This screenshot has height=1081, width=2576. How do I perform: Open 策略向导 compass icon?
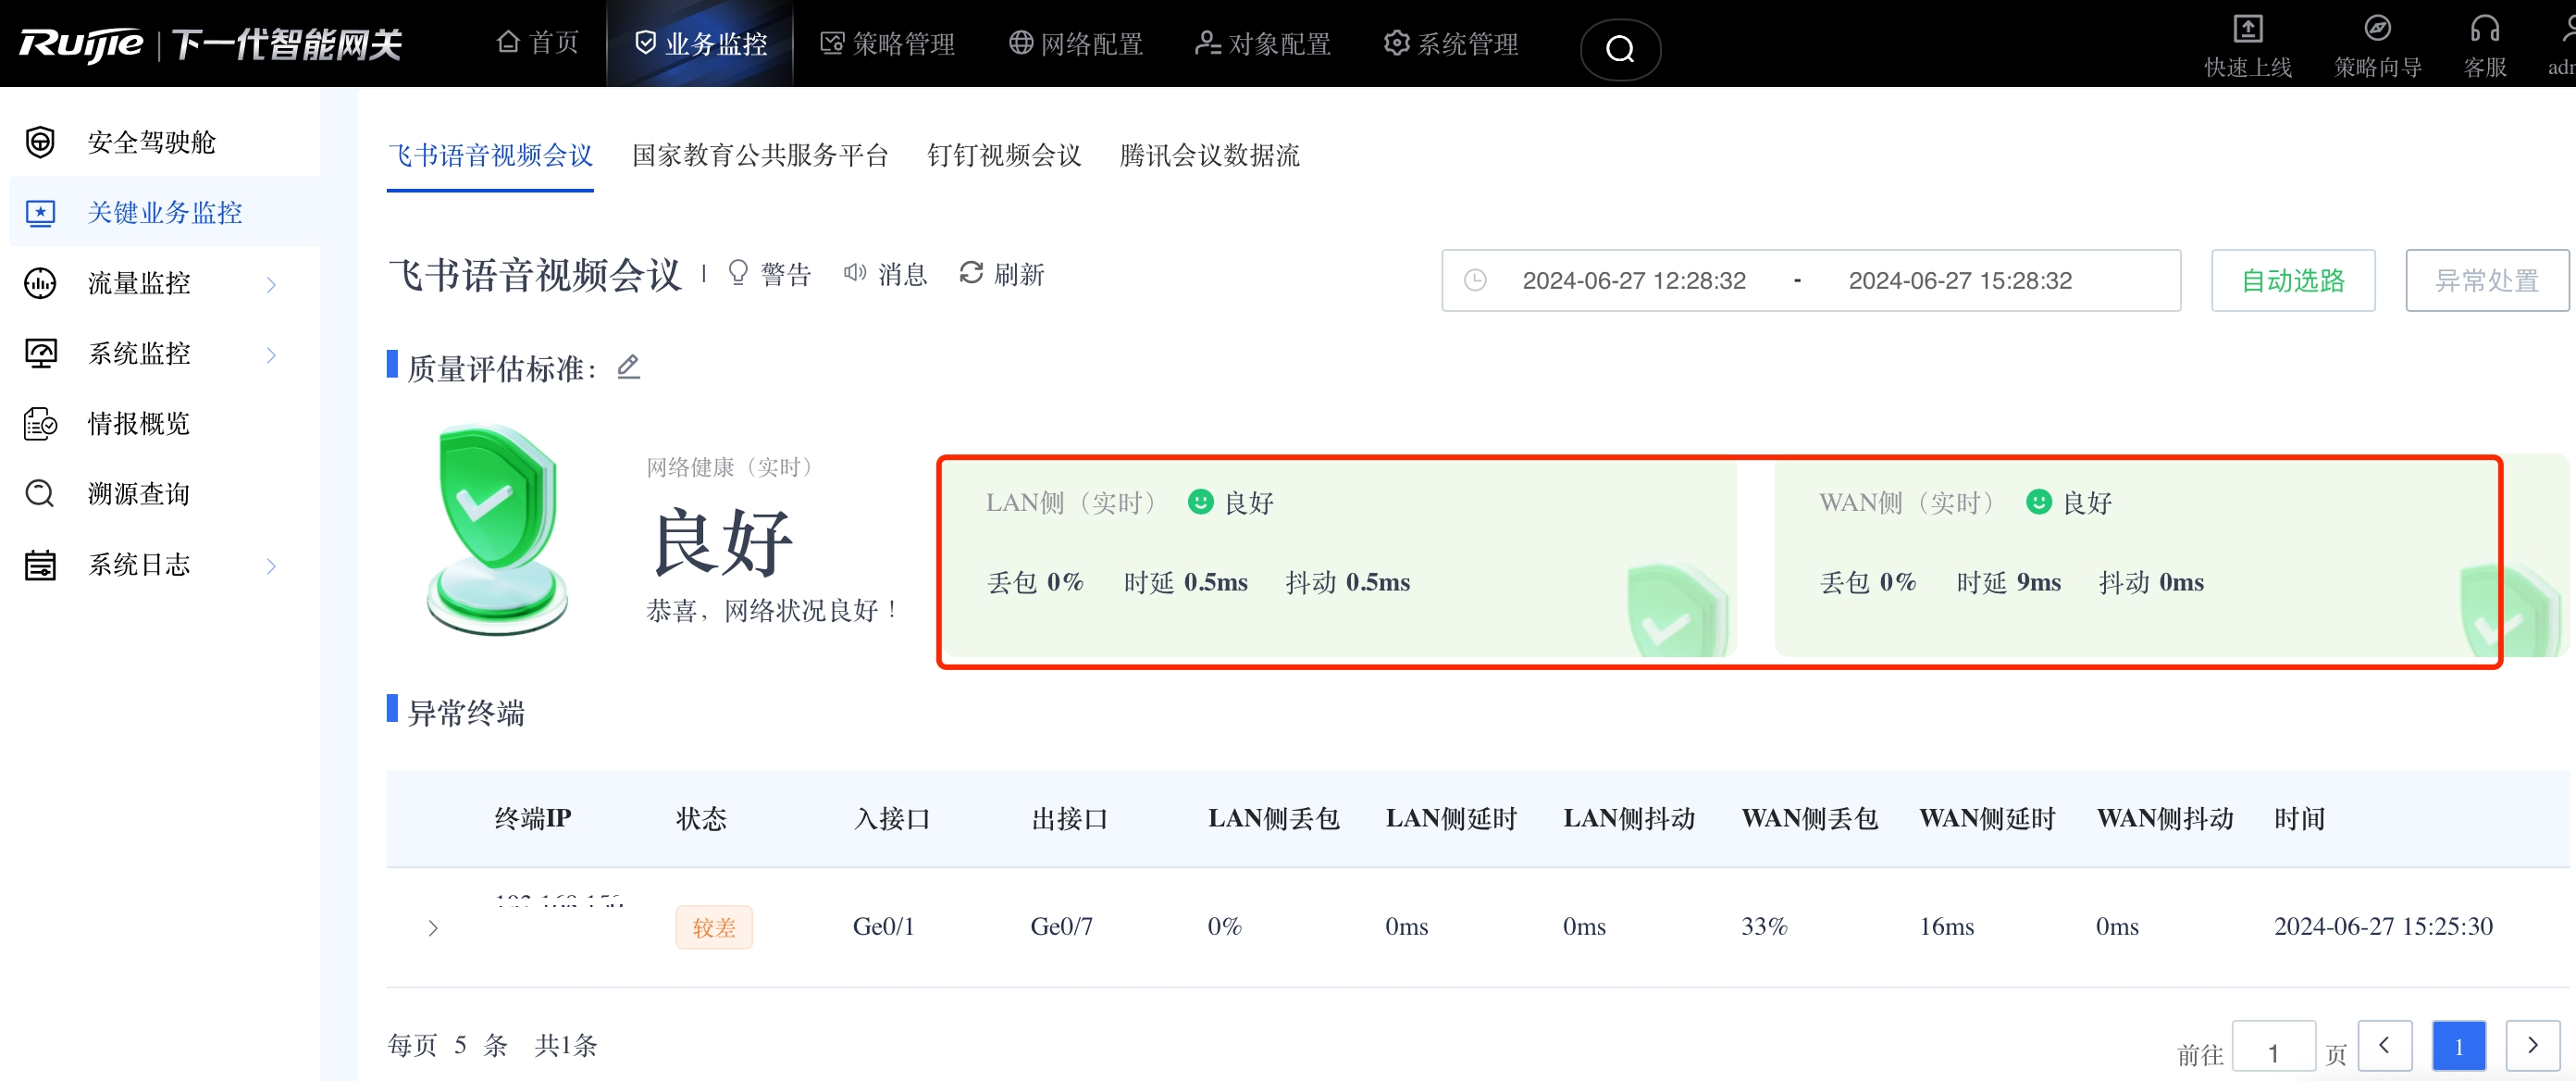(2377, 28)
